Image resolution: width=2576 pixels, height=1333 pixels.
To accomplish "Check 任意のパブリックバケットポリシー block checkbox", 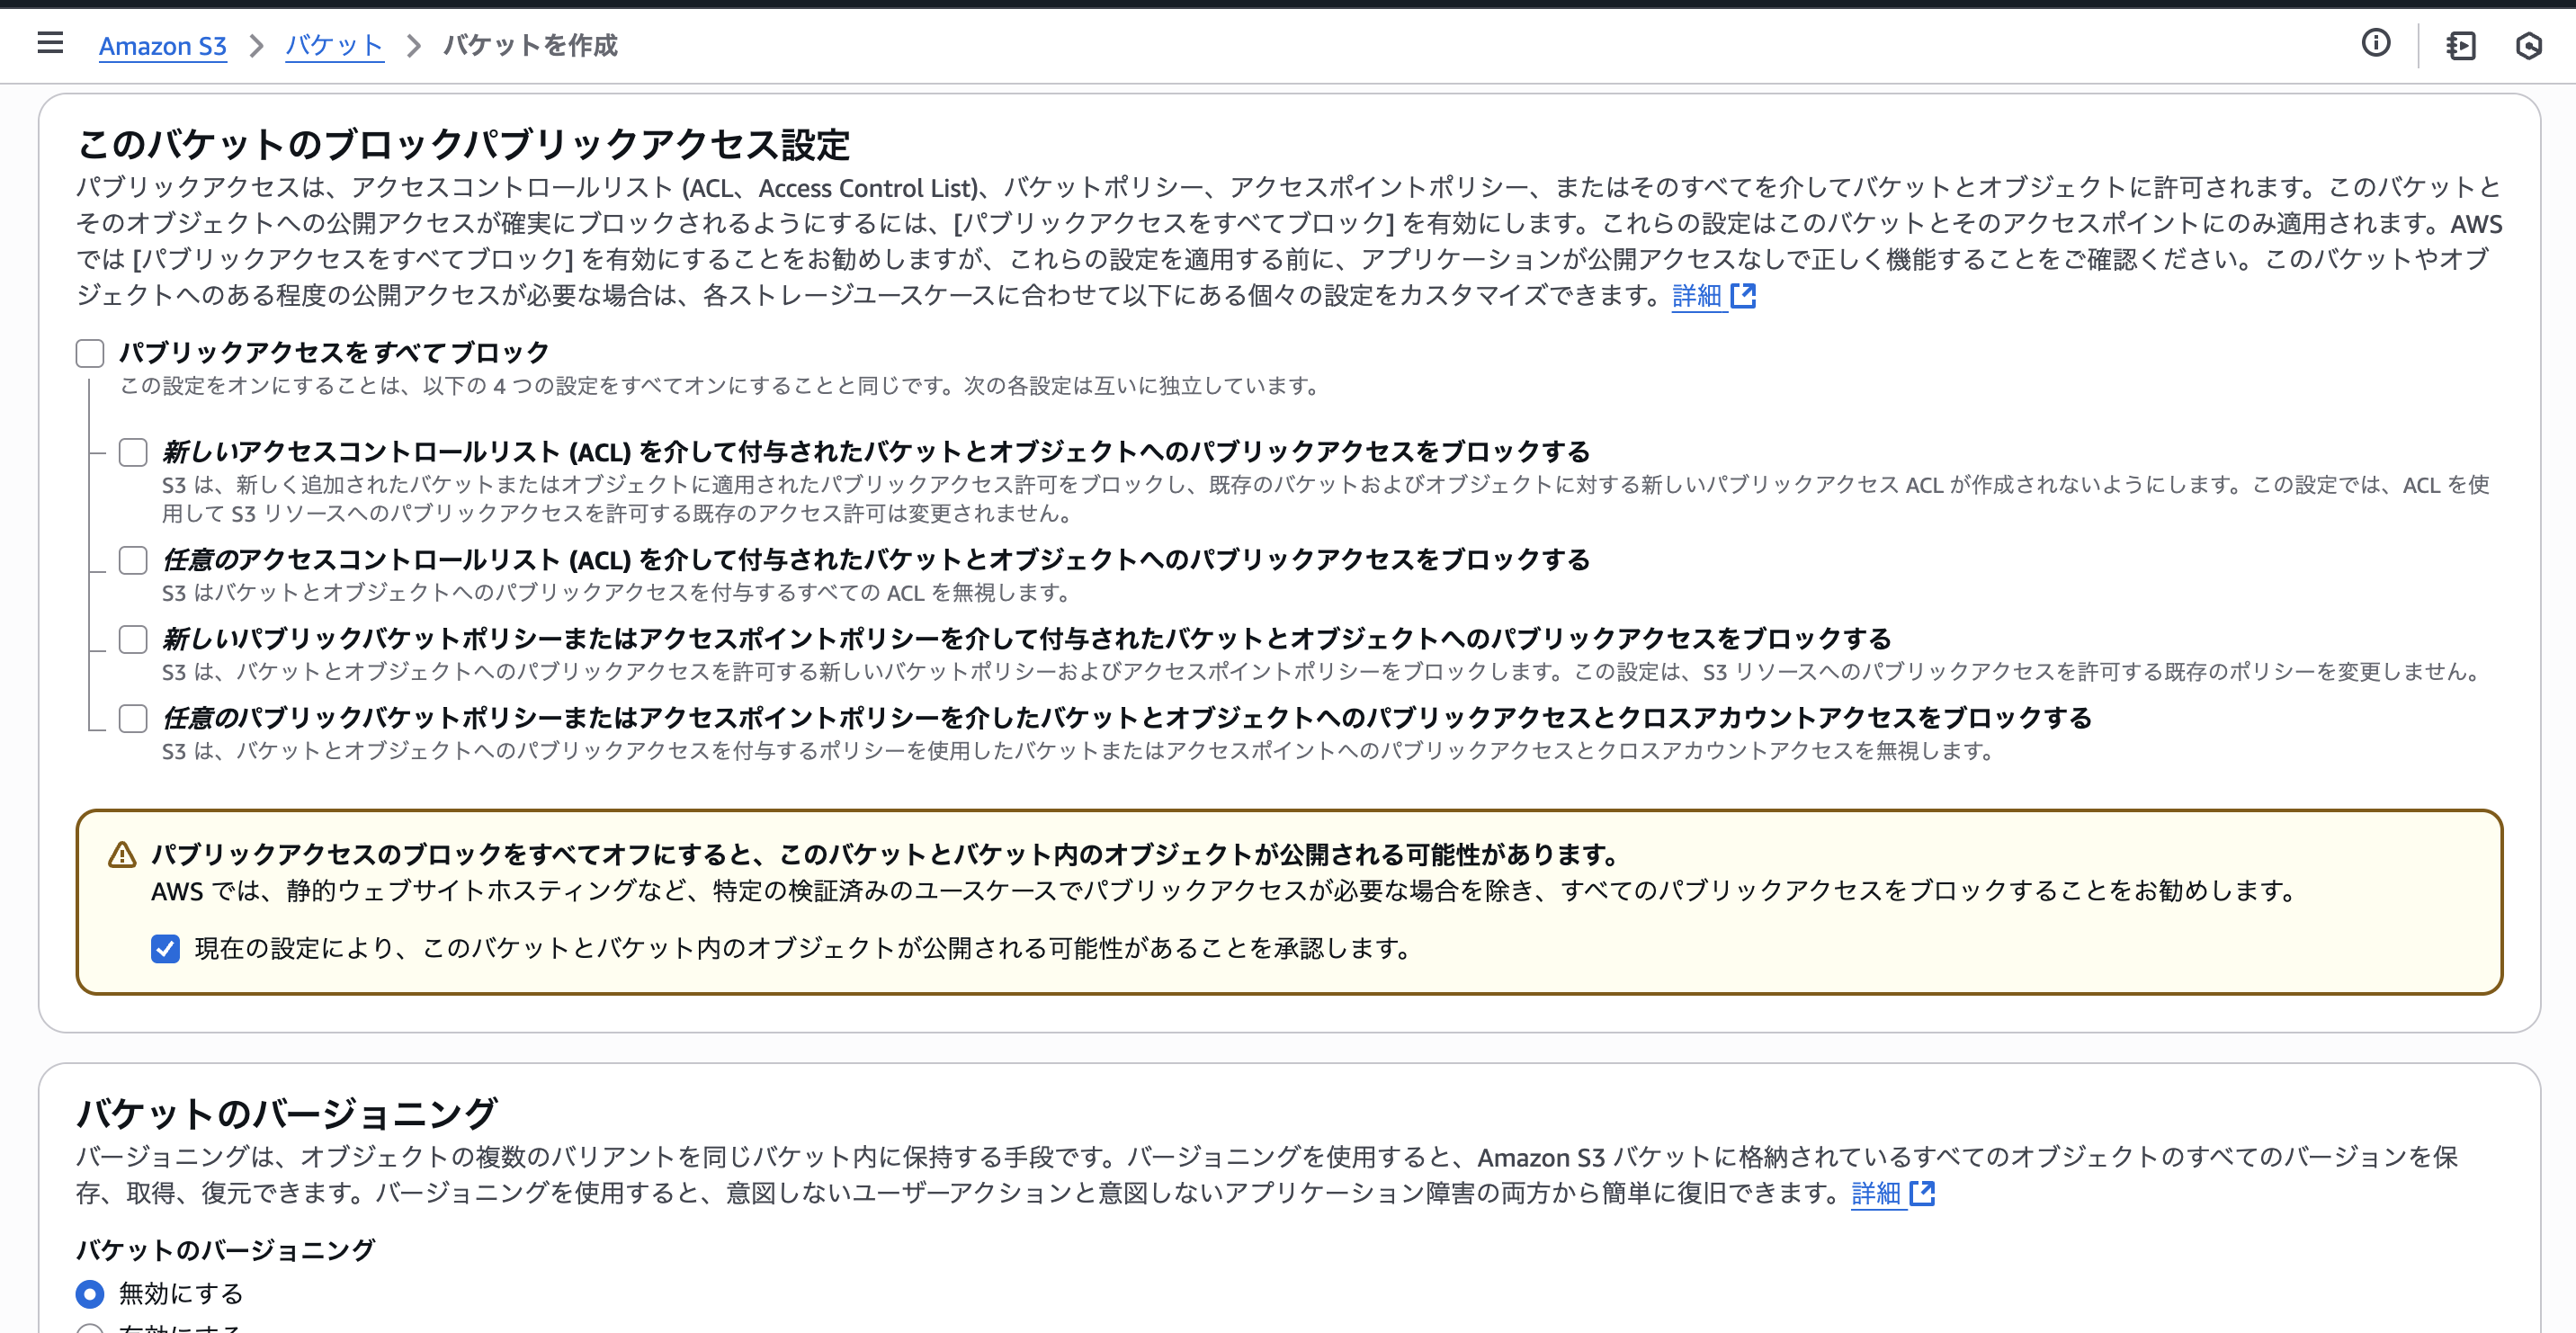I will coord(133,718).
